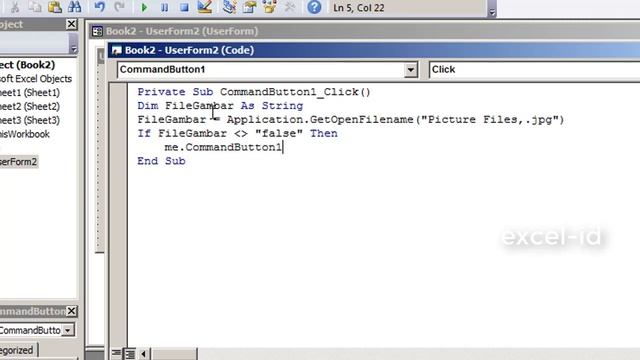
Task: Click the Toolbox hammer-and-wrench icon
Action: click(x=289, y=7)
